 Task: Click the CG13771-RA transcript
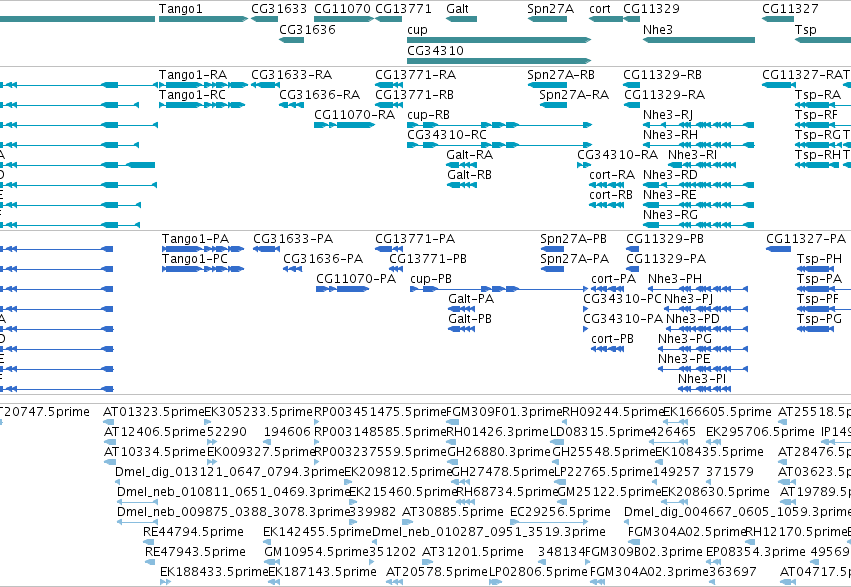pos(389,85)
